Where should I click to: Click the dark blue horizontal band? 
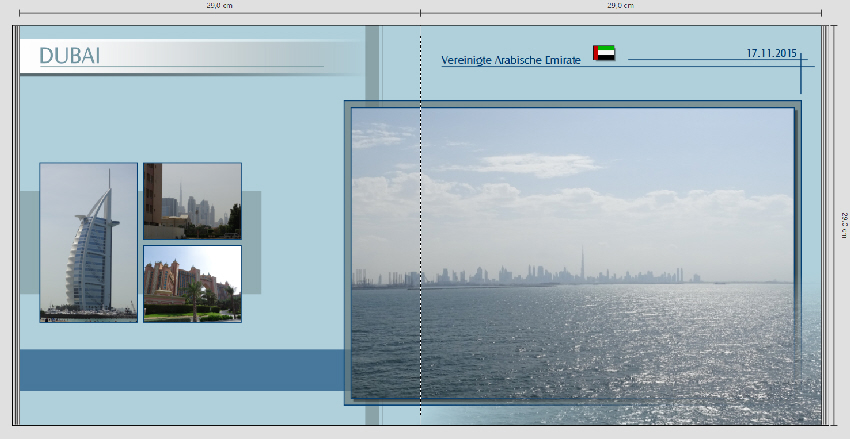(180, 370)
